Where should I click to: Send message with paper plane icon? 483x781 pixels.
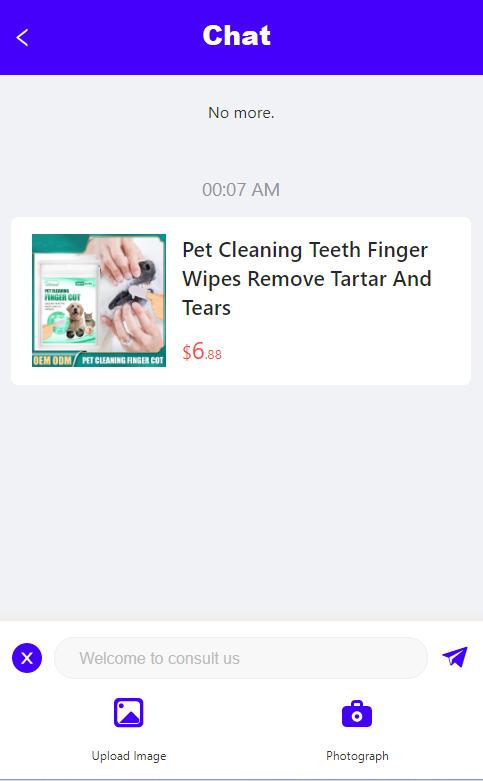[x=455, y=657]
